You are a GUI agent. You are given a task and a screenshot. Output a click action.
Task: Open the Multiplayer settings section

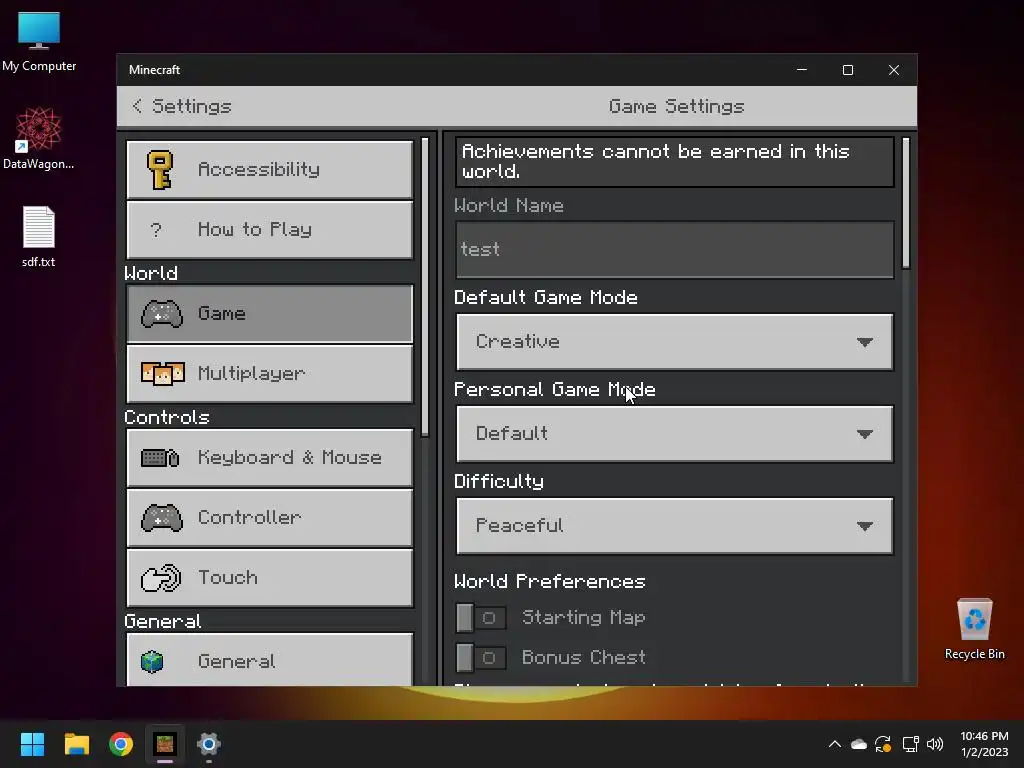pos(270,374)
